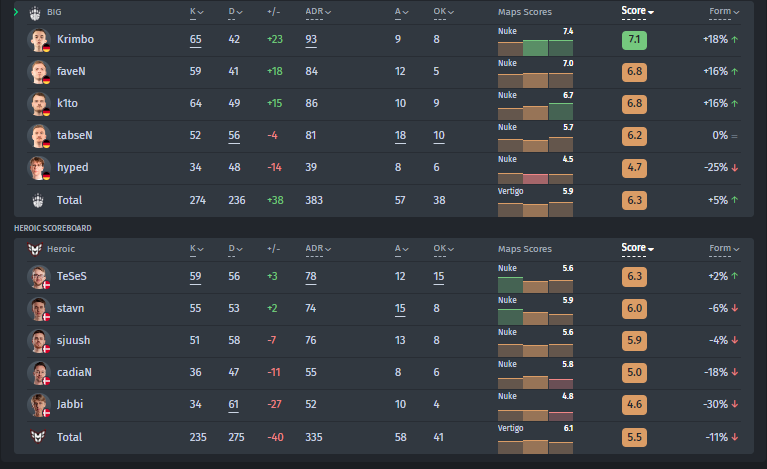
Task: Click BIG Total Vertigo map score bars
Action: point(535,209)
